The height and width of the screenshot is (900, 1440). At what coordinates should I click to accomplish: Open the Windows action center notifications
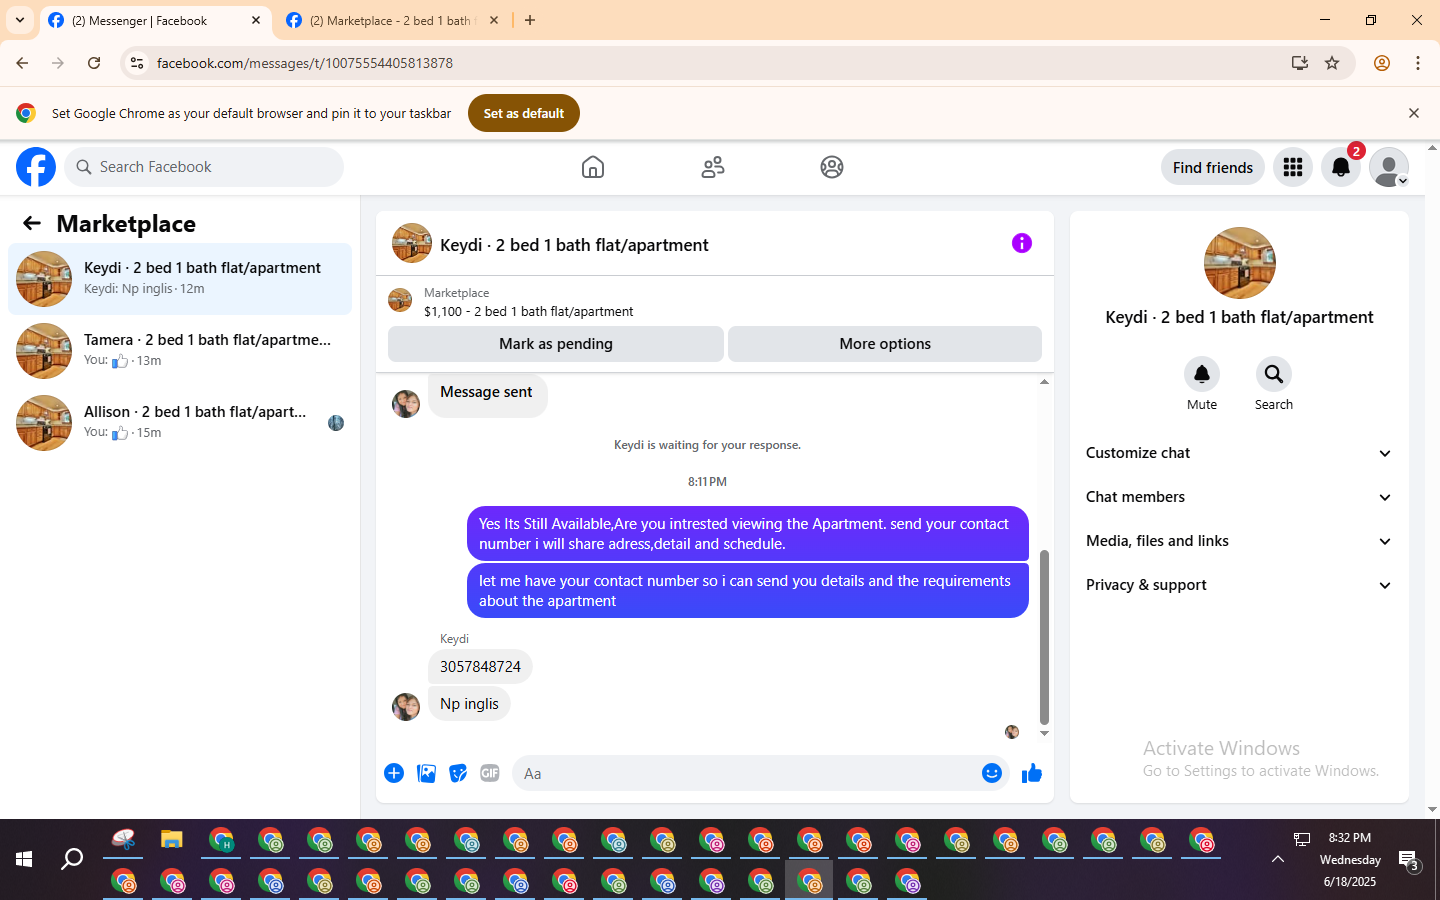point(1409,860)
